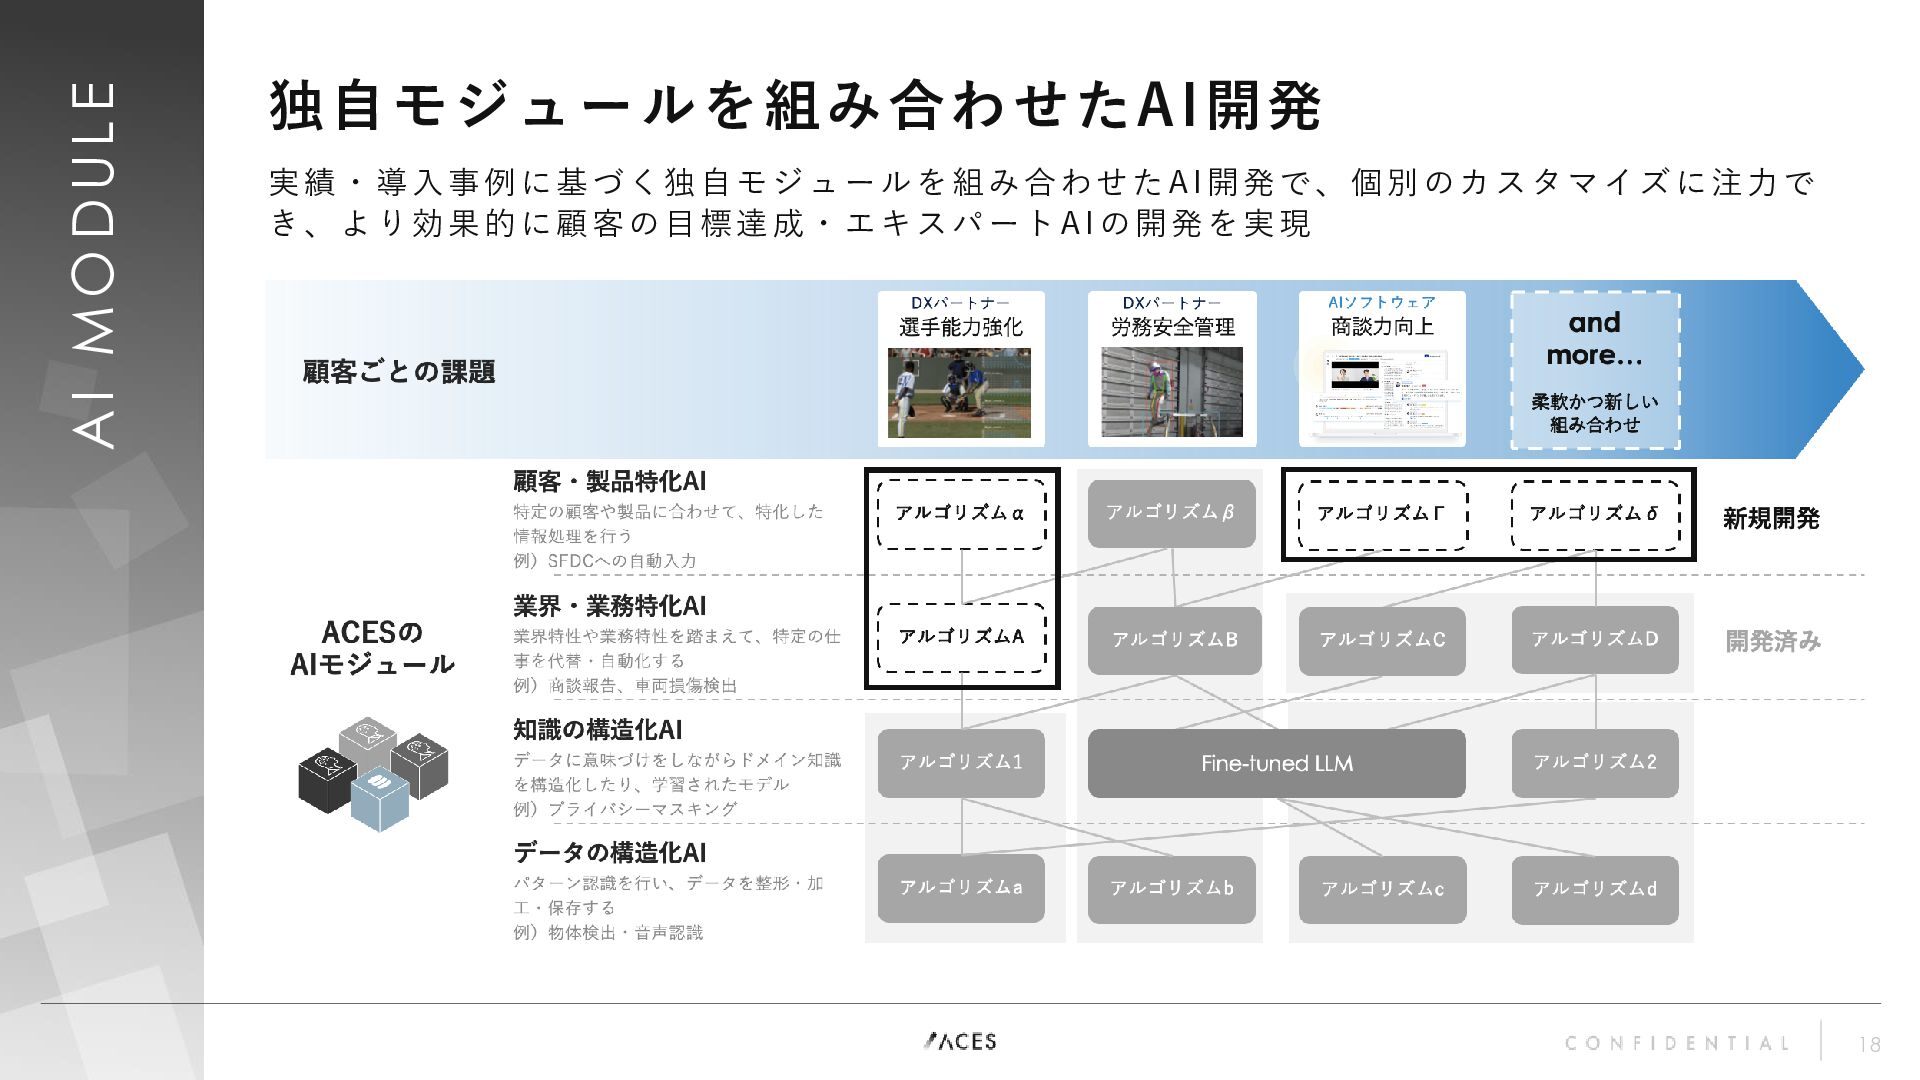Select the worker safety thumbnail image

click(1172, 392)
